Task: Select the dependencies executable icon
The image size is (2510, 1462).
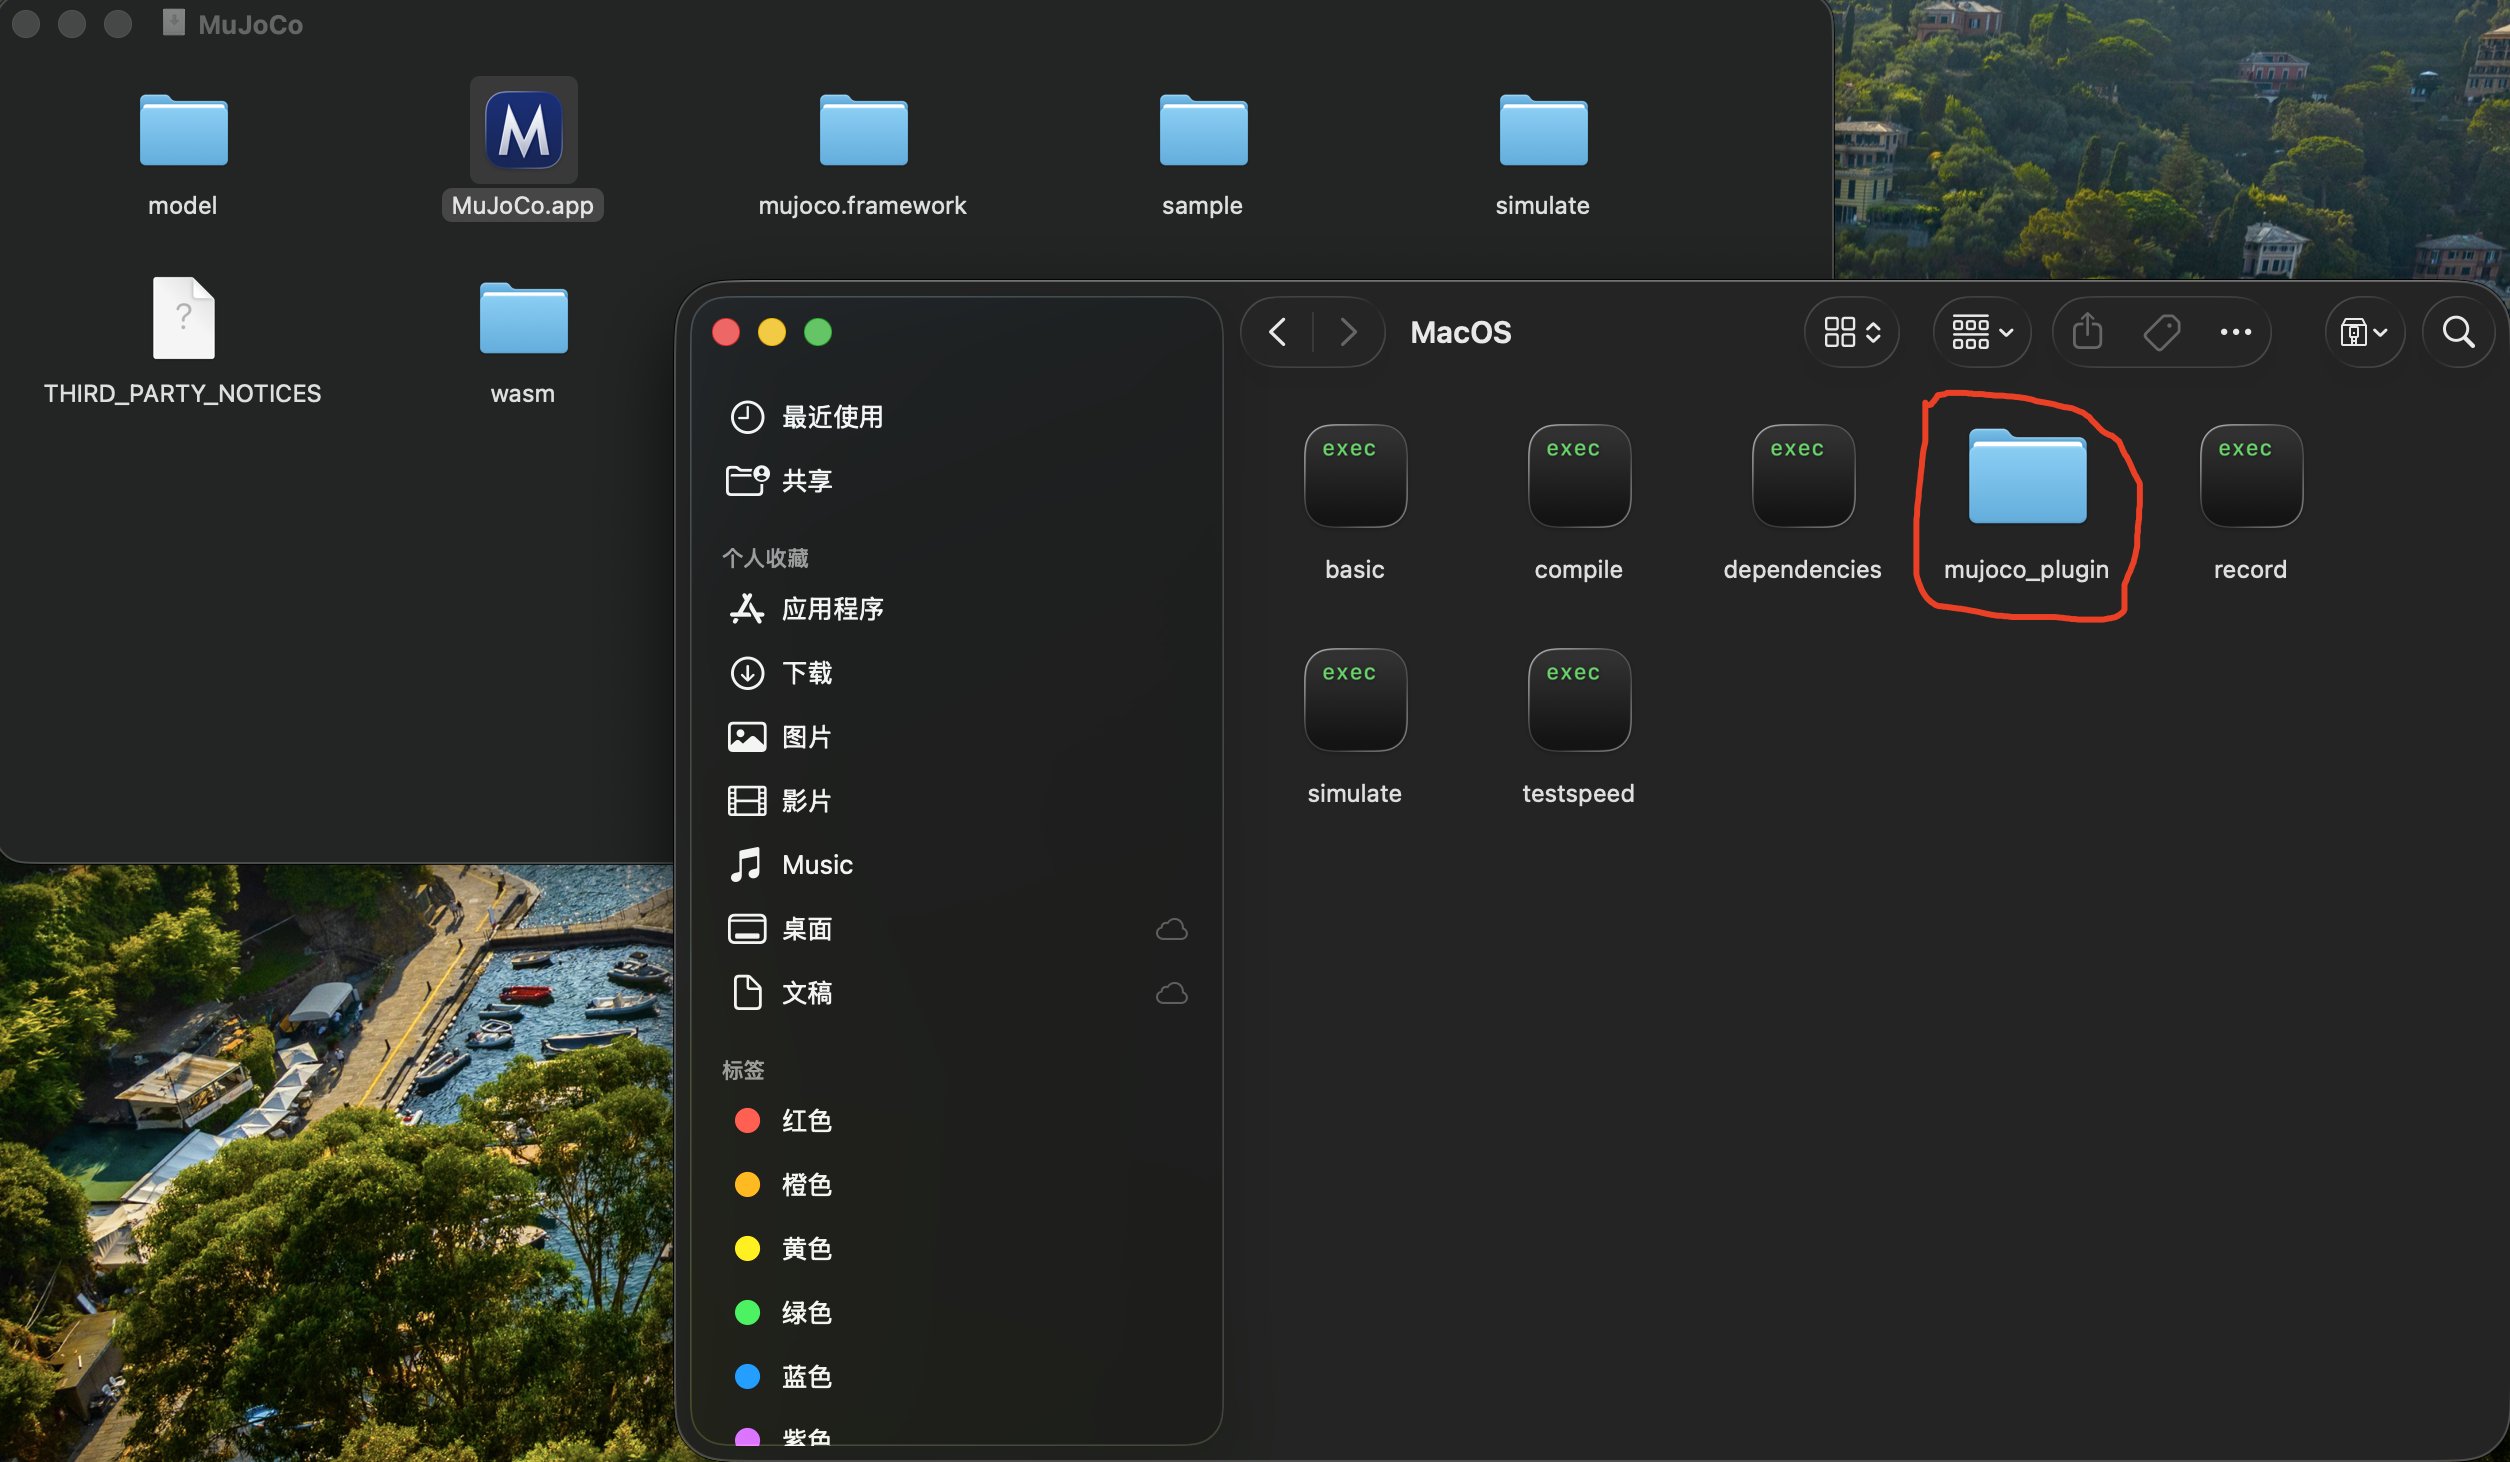Action: (1802, 476)
